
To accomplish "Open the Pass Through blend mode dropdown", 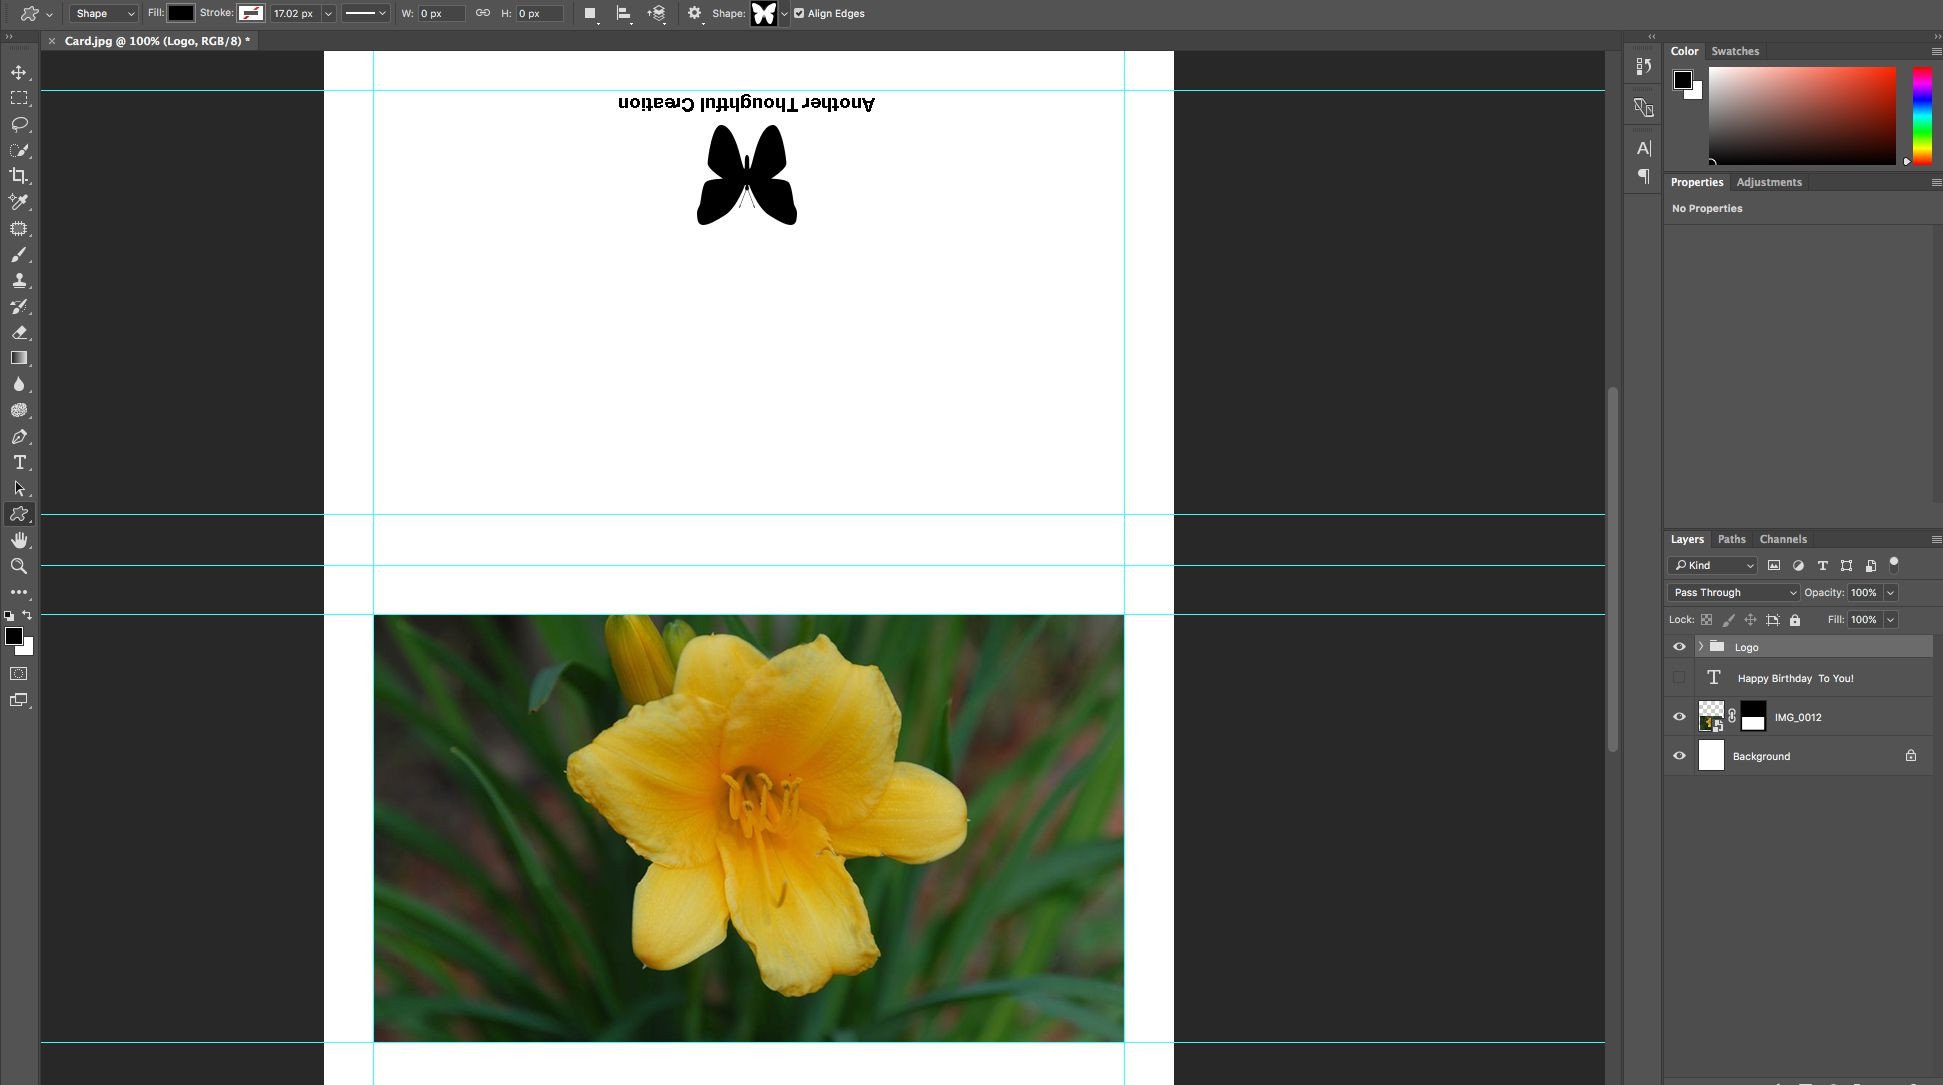I will 1733,592.
